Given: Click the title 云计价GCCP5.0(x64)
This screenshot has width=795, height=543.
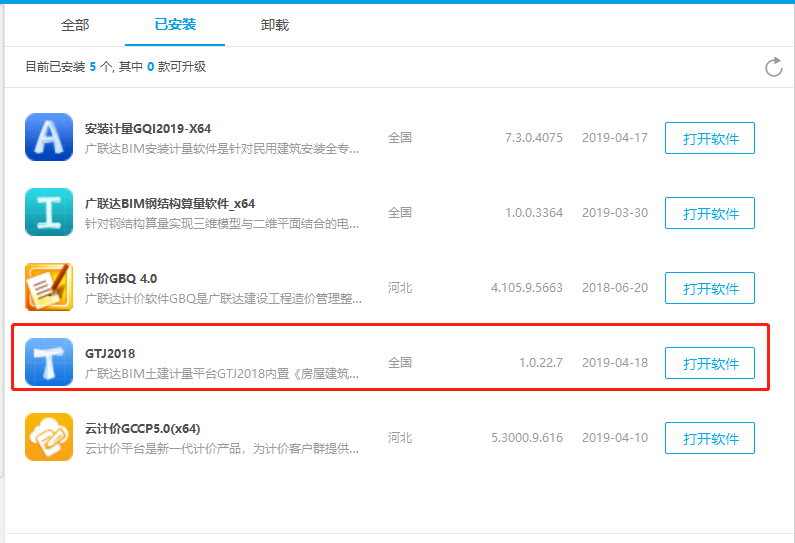Looking at the screenshot, I should coord(142,429).
